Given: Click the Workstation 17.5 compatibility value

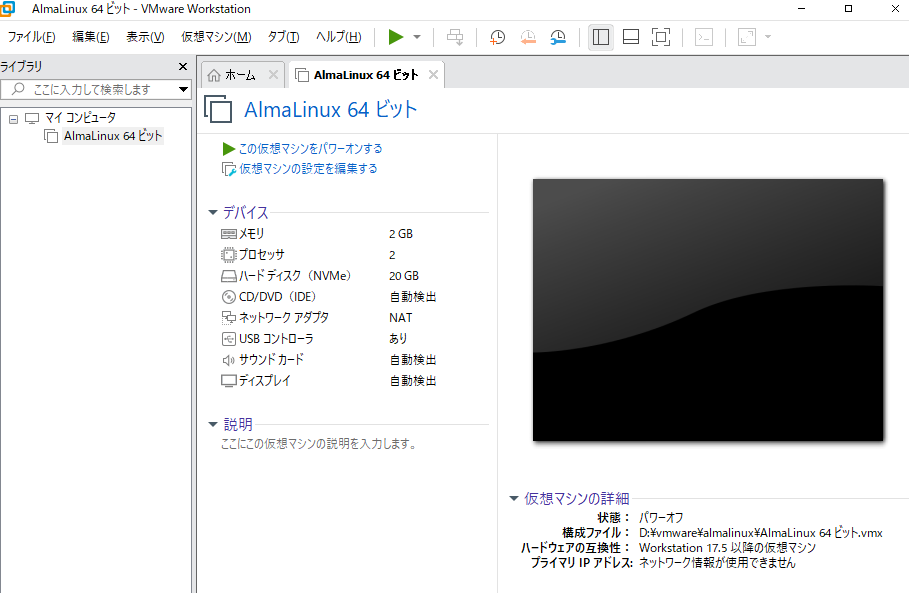Looking at the screenshot, I should [727, 548].
